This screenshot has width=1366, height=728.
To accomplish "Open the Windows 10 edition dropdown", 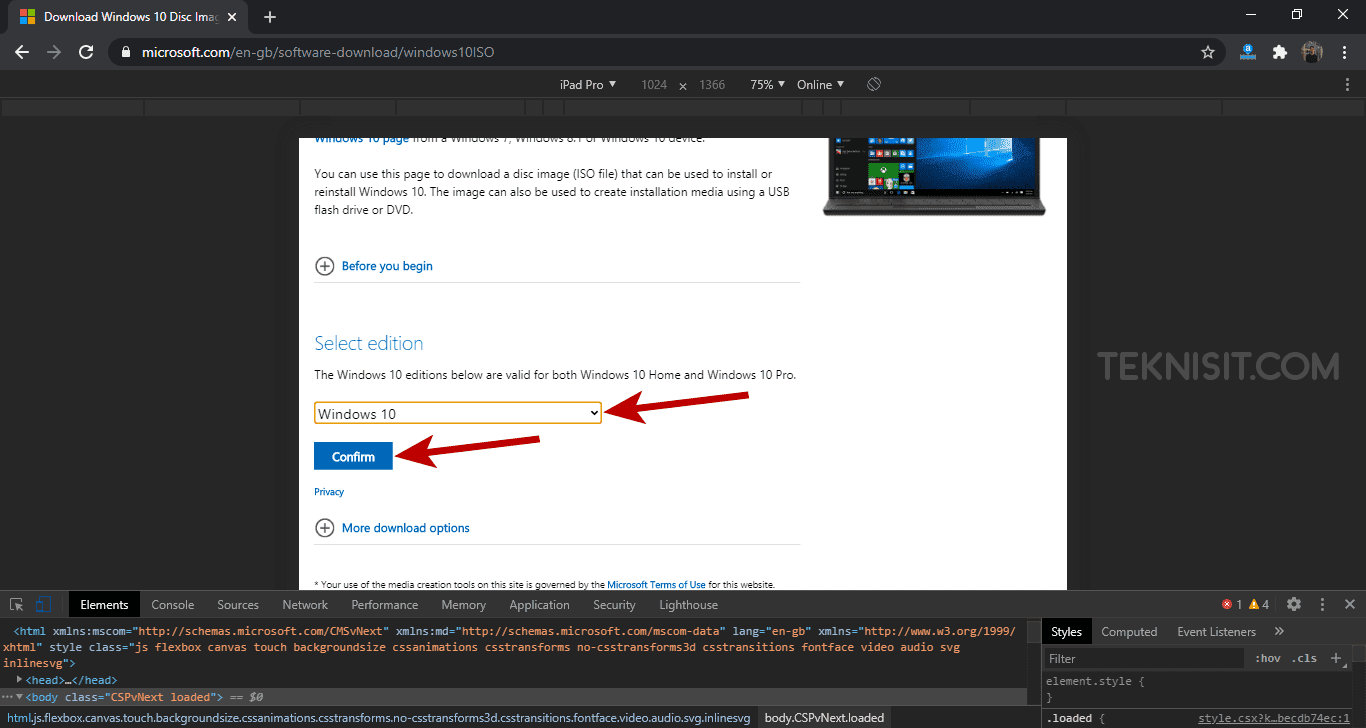I will tap(458, 413).
